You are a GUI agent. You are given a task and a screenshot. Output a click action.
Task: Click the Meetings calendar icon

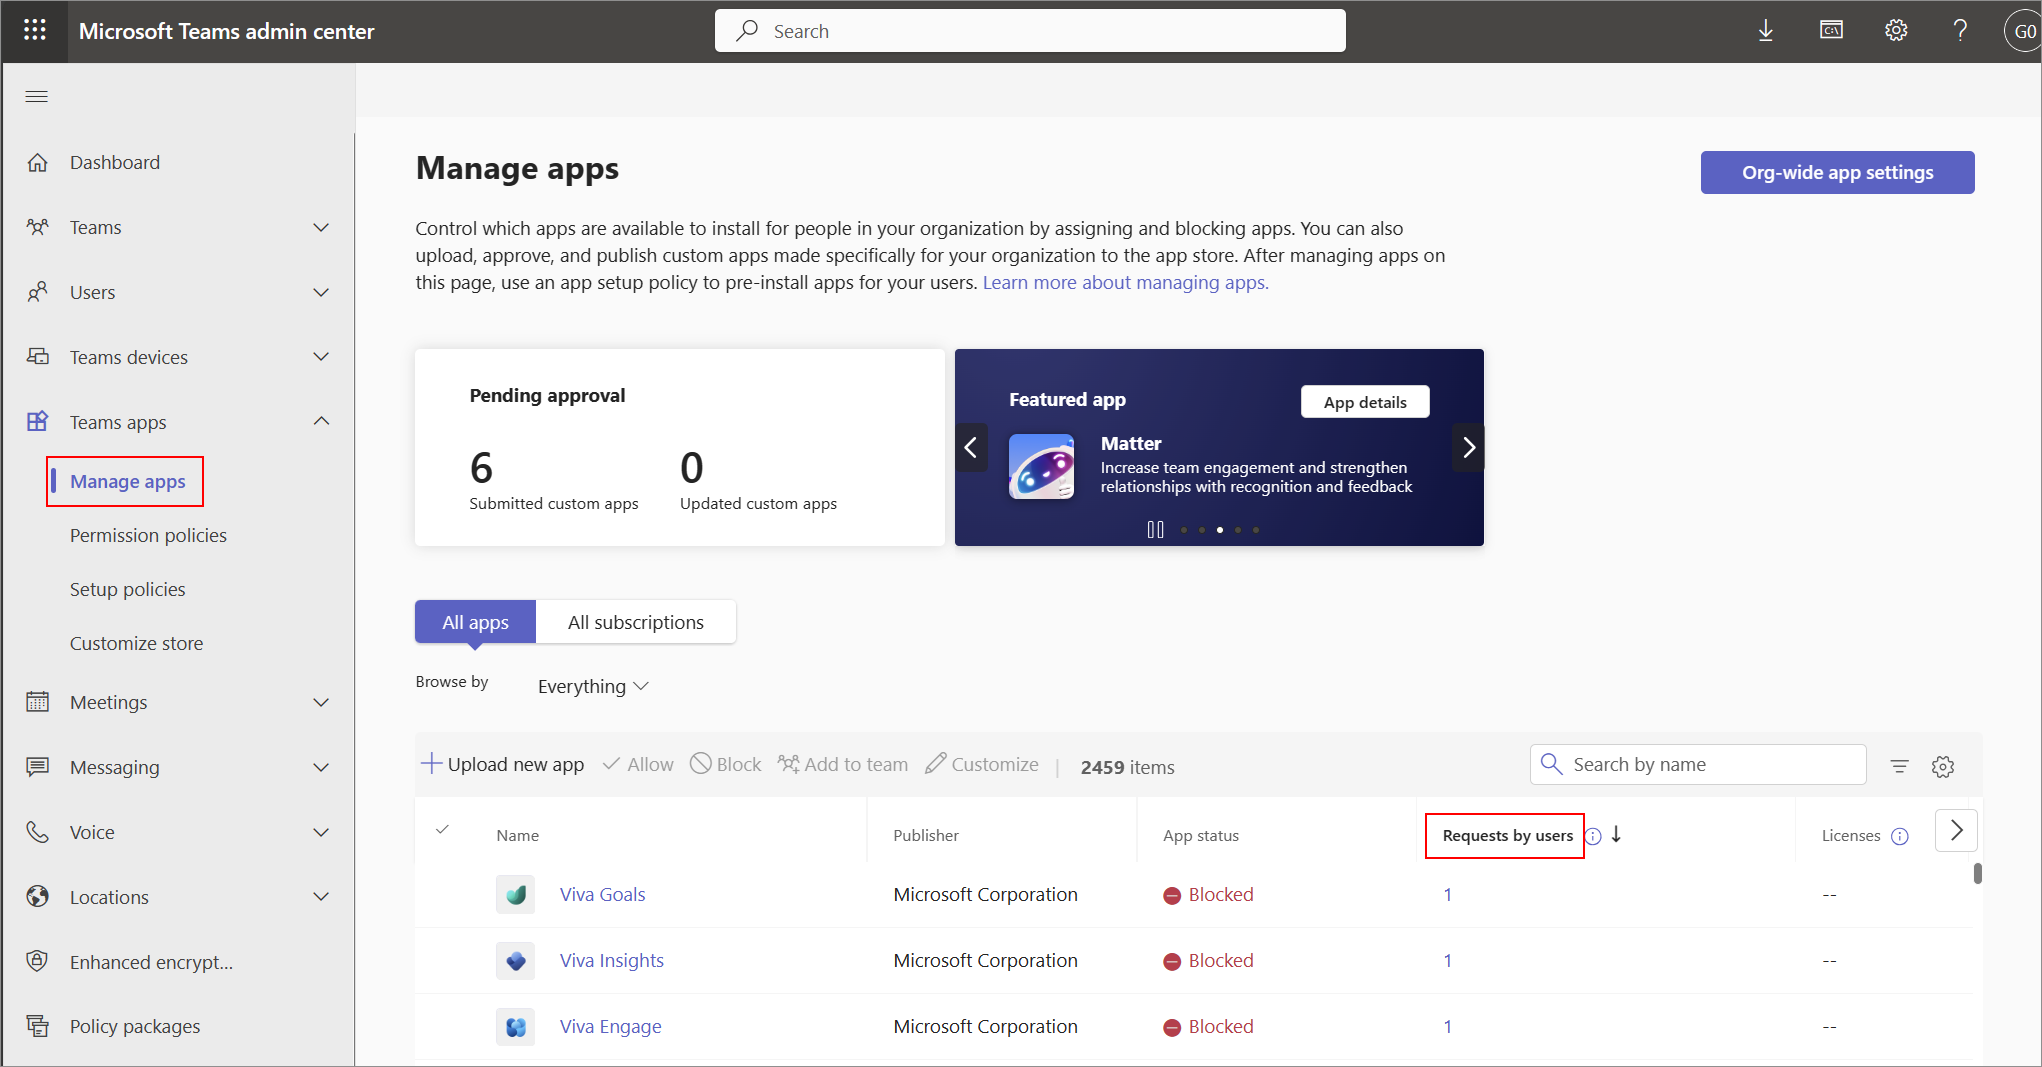pos(38,702)
